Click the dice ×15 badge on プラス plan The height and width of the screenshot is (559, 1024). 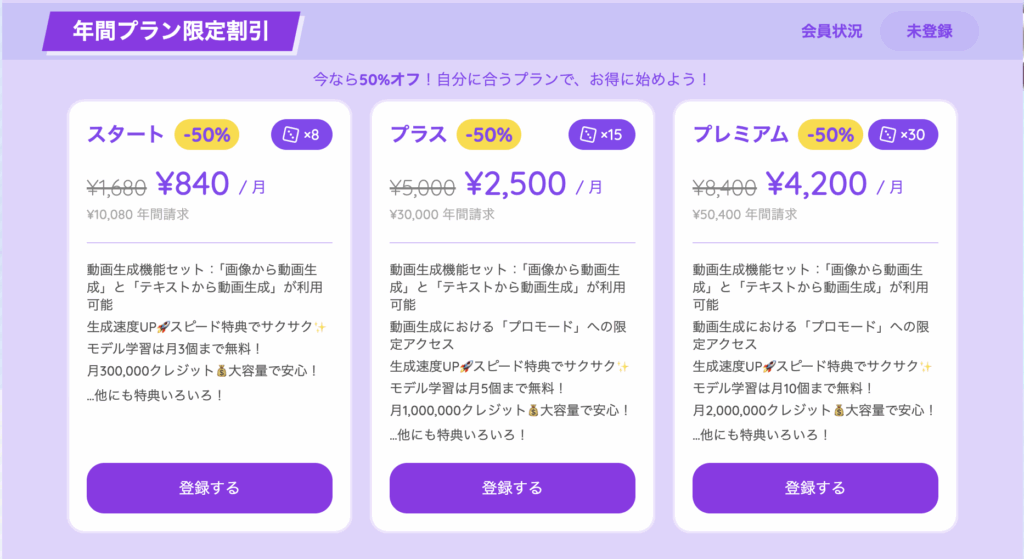coord(601,135)
